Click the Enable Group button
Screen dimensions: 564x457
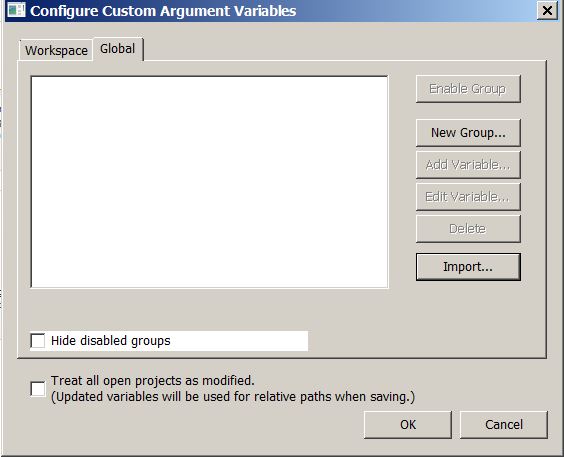pos(468,89)
